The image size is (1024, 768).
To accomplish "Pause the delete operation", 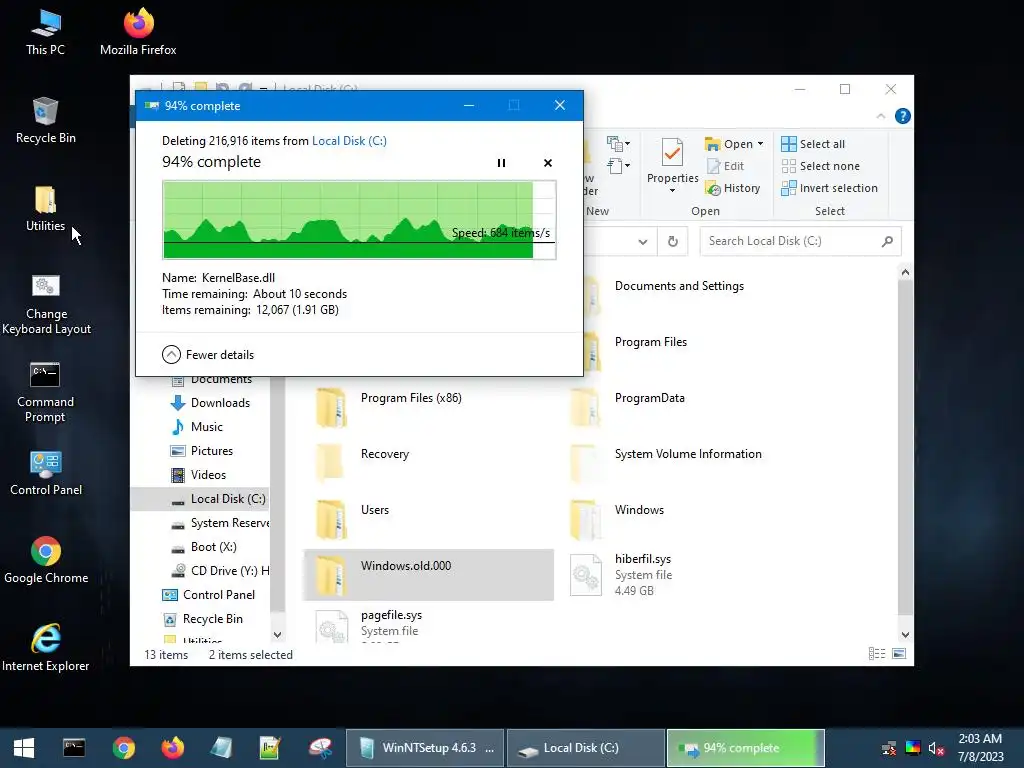I will coord(501,163).
